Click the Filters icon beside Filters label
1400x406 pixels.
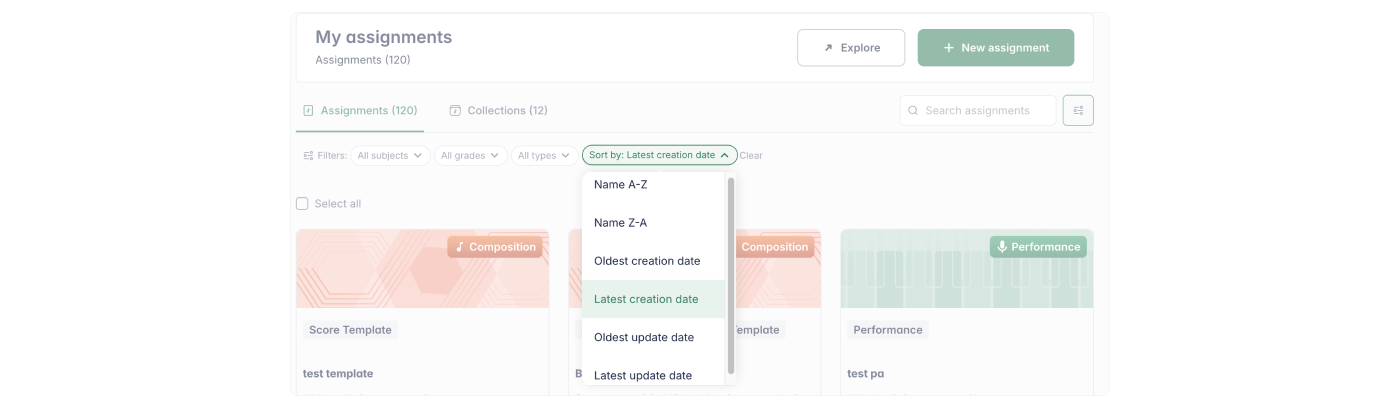click(308, 156)
